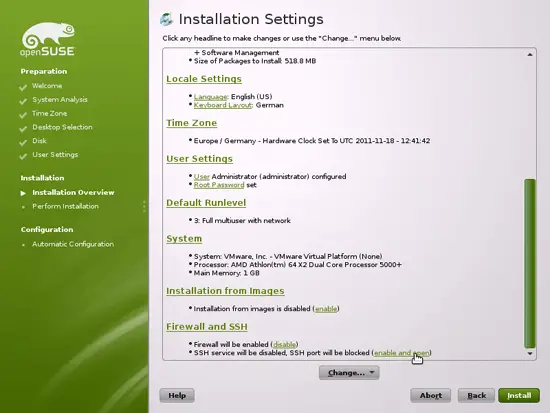Click the checkmark beside User Settings step
Viewport: 550px width, 413px height.
23,156
